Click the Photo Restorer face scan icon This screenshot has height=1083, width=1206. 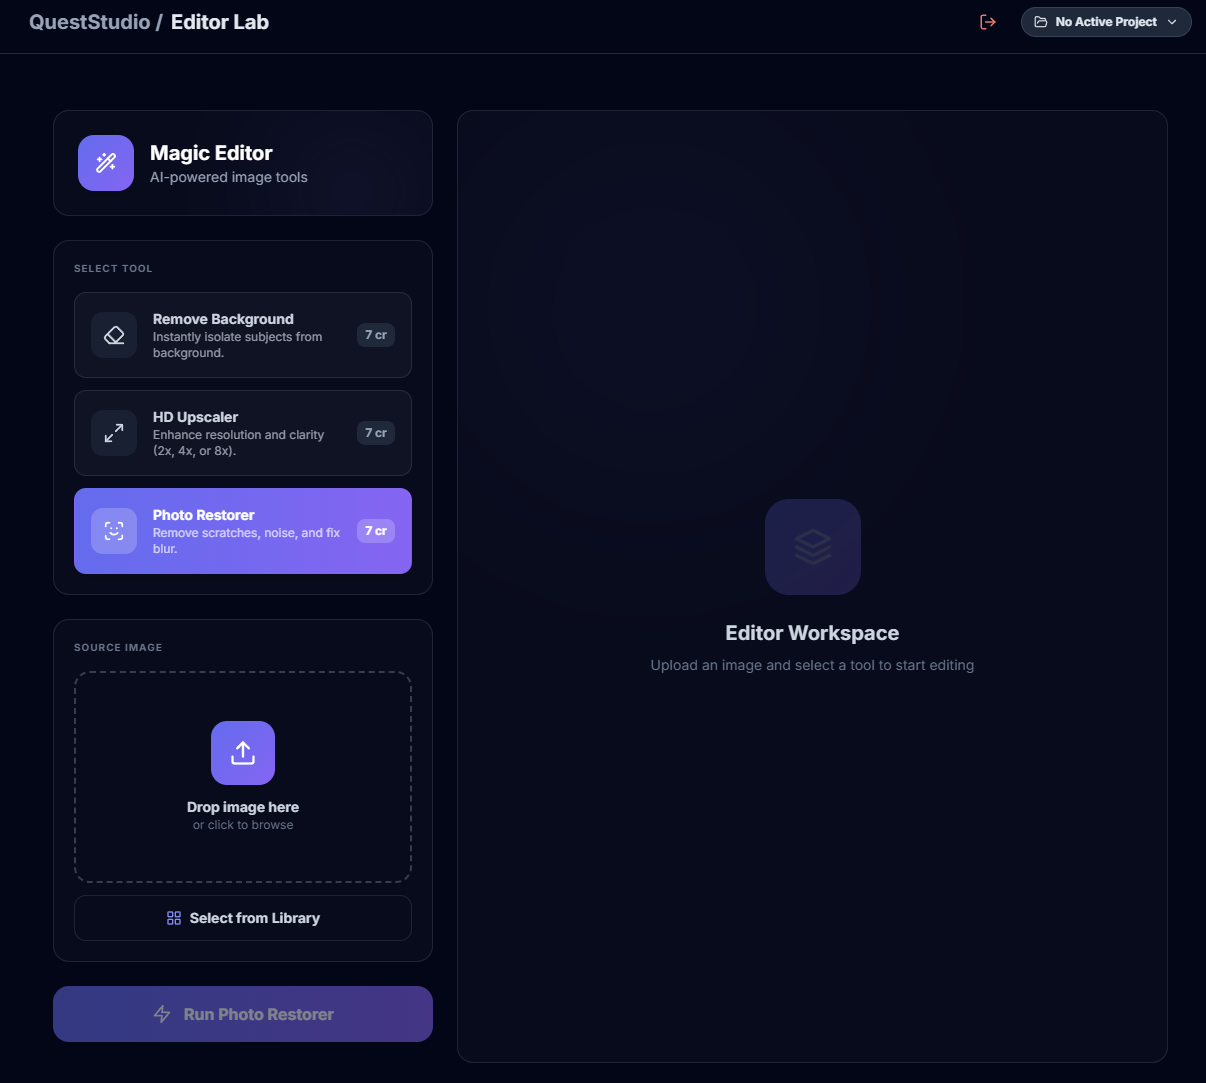tap(114, 531)
